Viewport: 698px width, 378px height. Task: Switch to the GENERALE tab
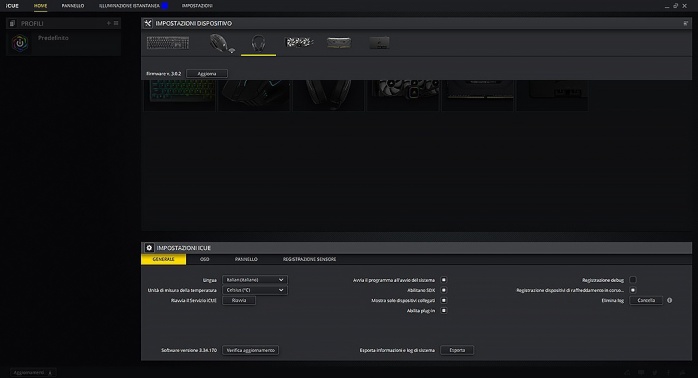pyautogui.click(x=163, y=259)
